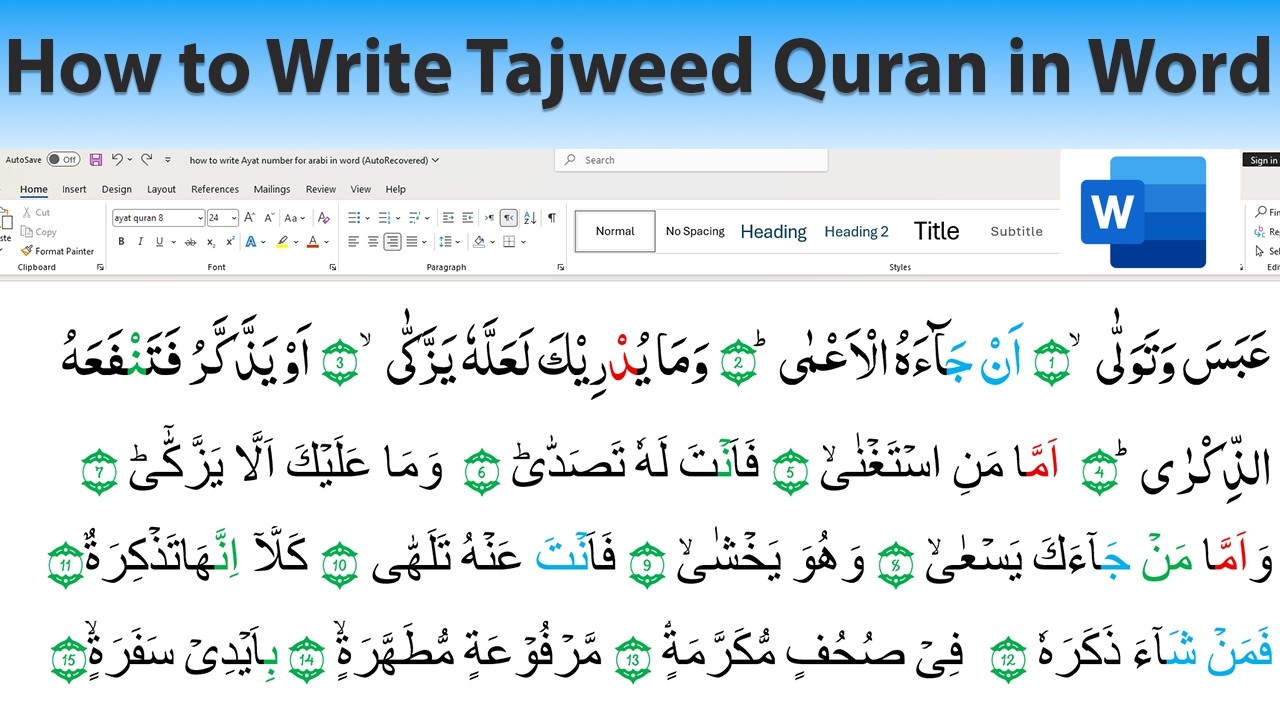Click the Search box in title bar

click(x=691, y=160)
